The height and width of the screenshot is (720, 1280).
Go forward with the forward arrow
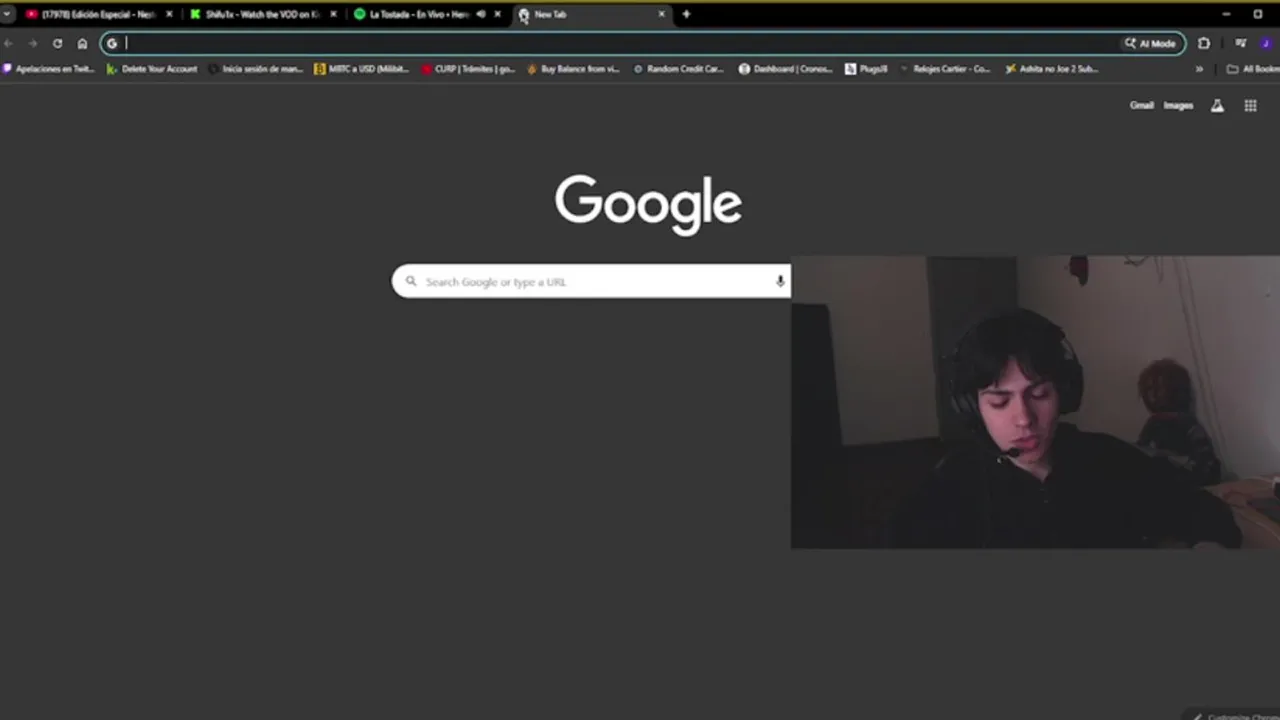(32, 43)
